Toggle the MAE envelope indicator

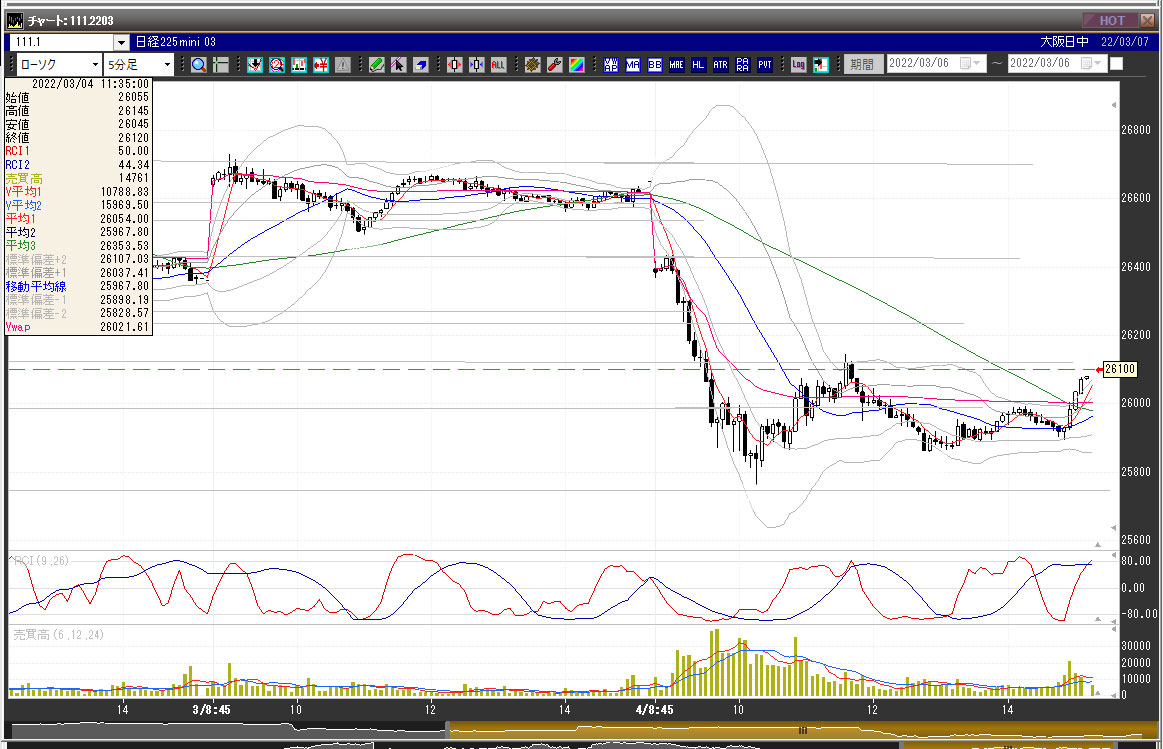pos(676,65)
